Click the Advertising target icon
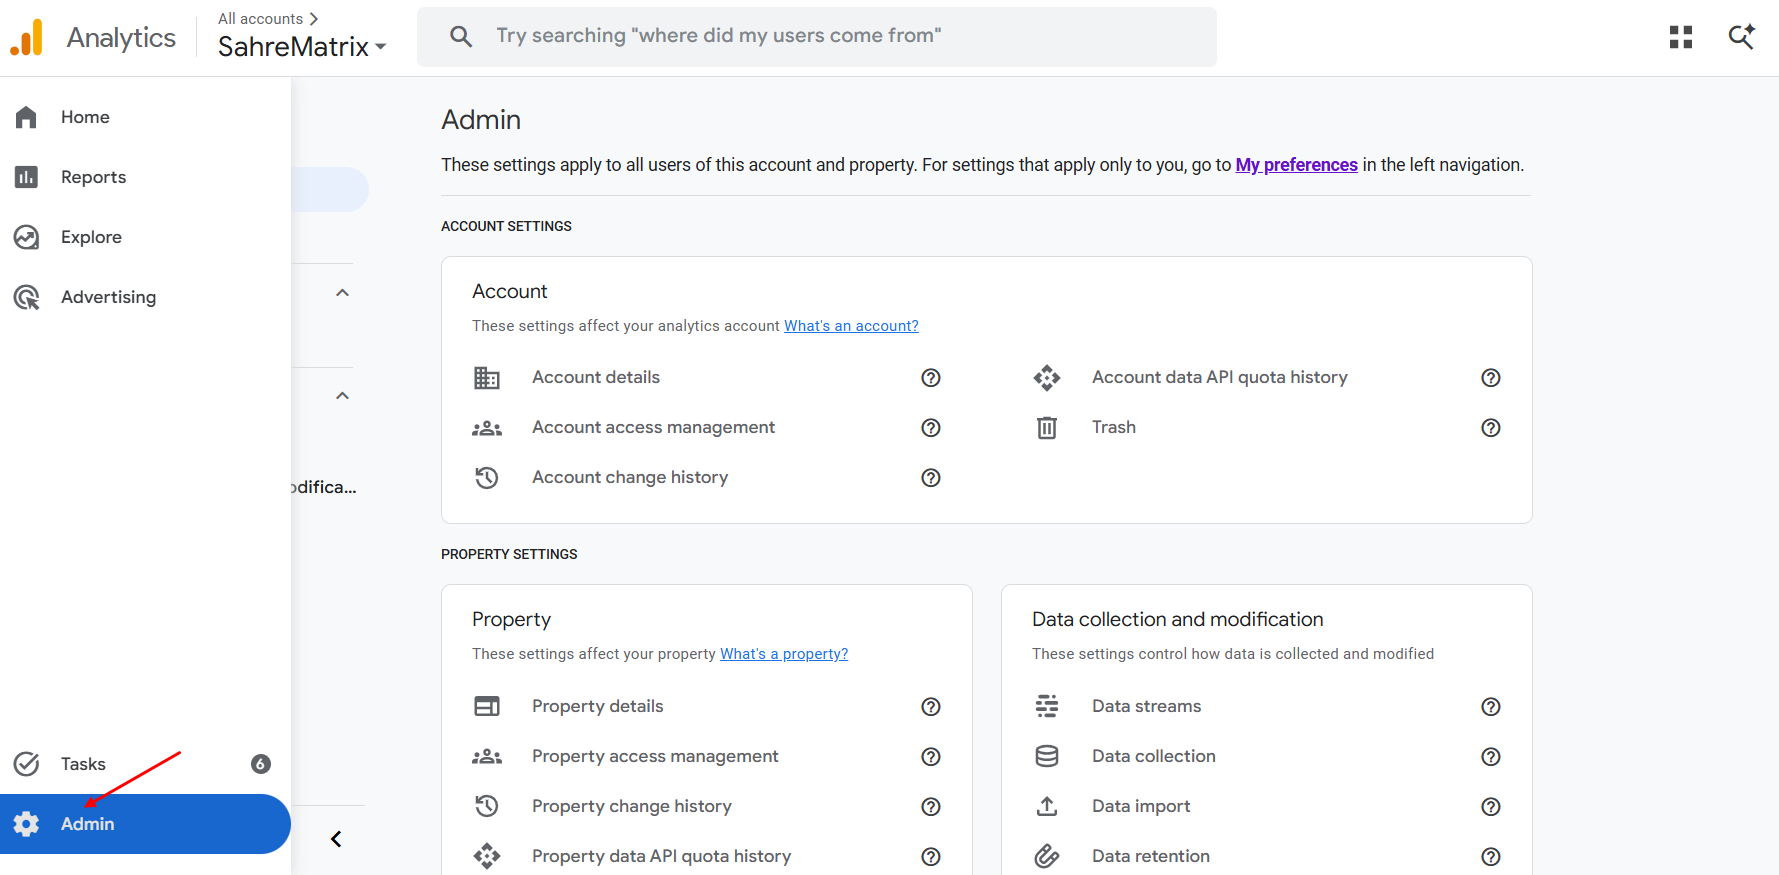Image resolution: width=1779 pixels, height=875 pixels. 26,297
